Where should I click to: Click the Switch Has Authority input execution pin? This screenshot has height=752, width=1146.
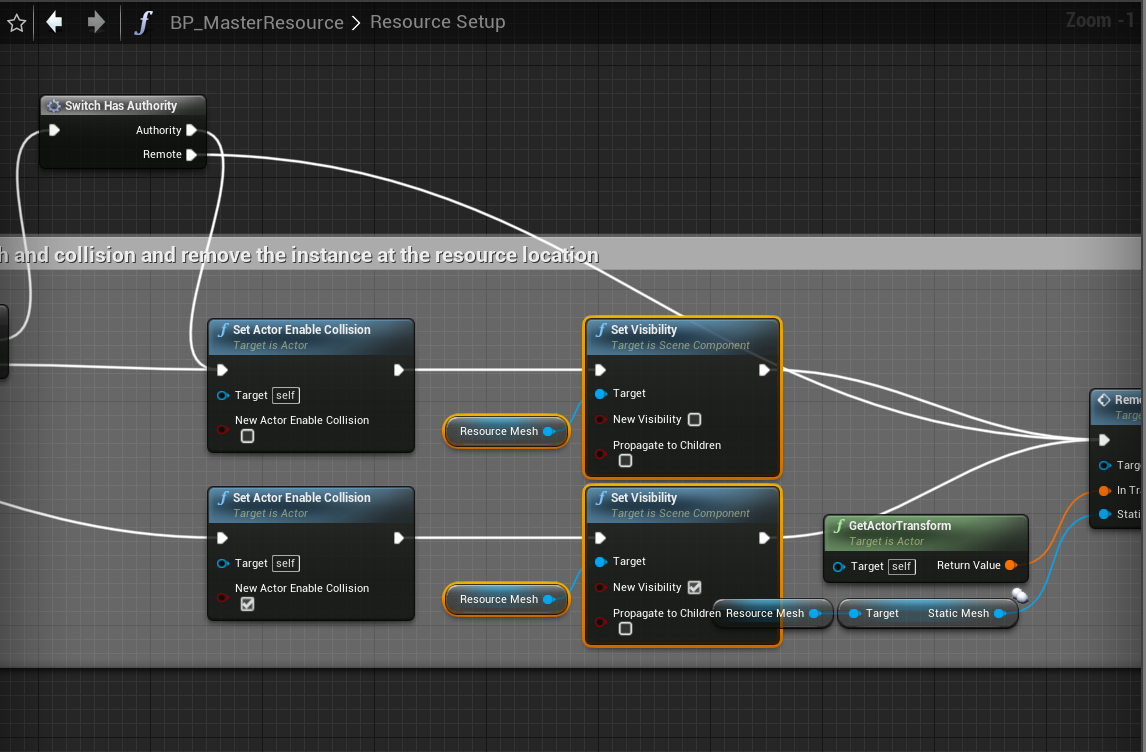click(x=54, y=130)
